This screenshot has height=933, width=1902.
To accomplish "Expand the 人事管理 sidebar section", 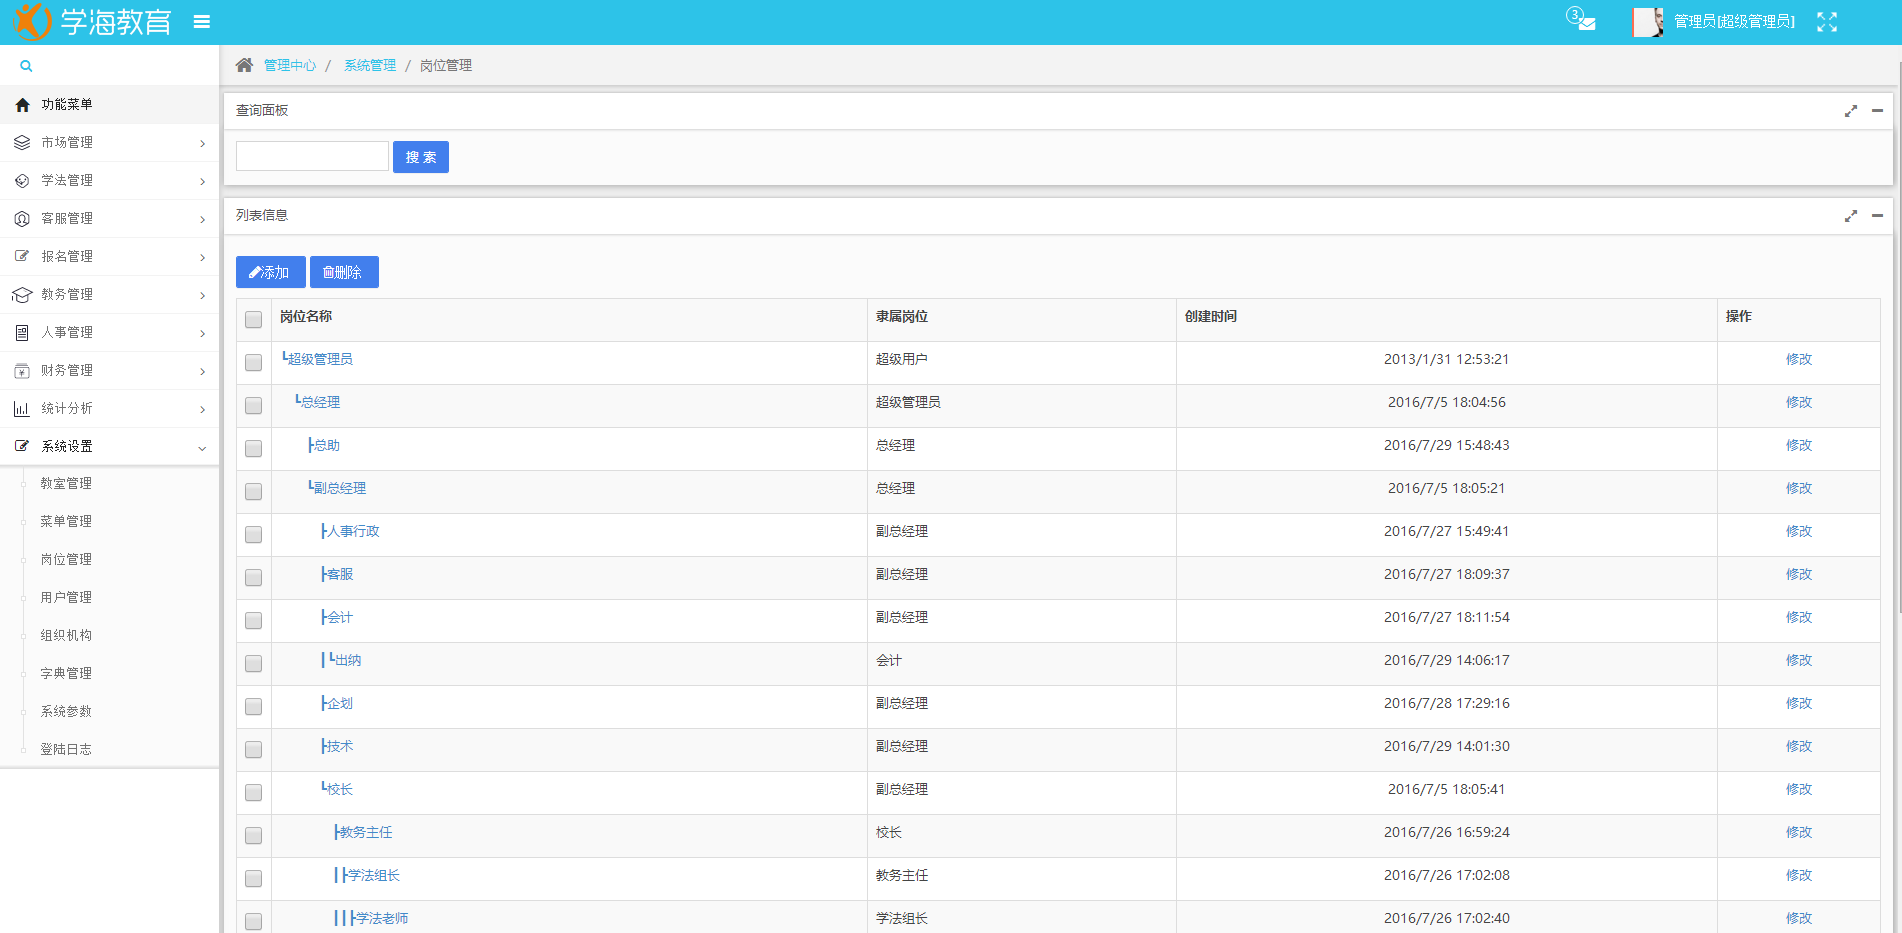I will click(109, 333).
